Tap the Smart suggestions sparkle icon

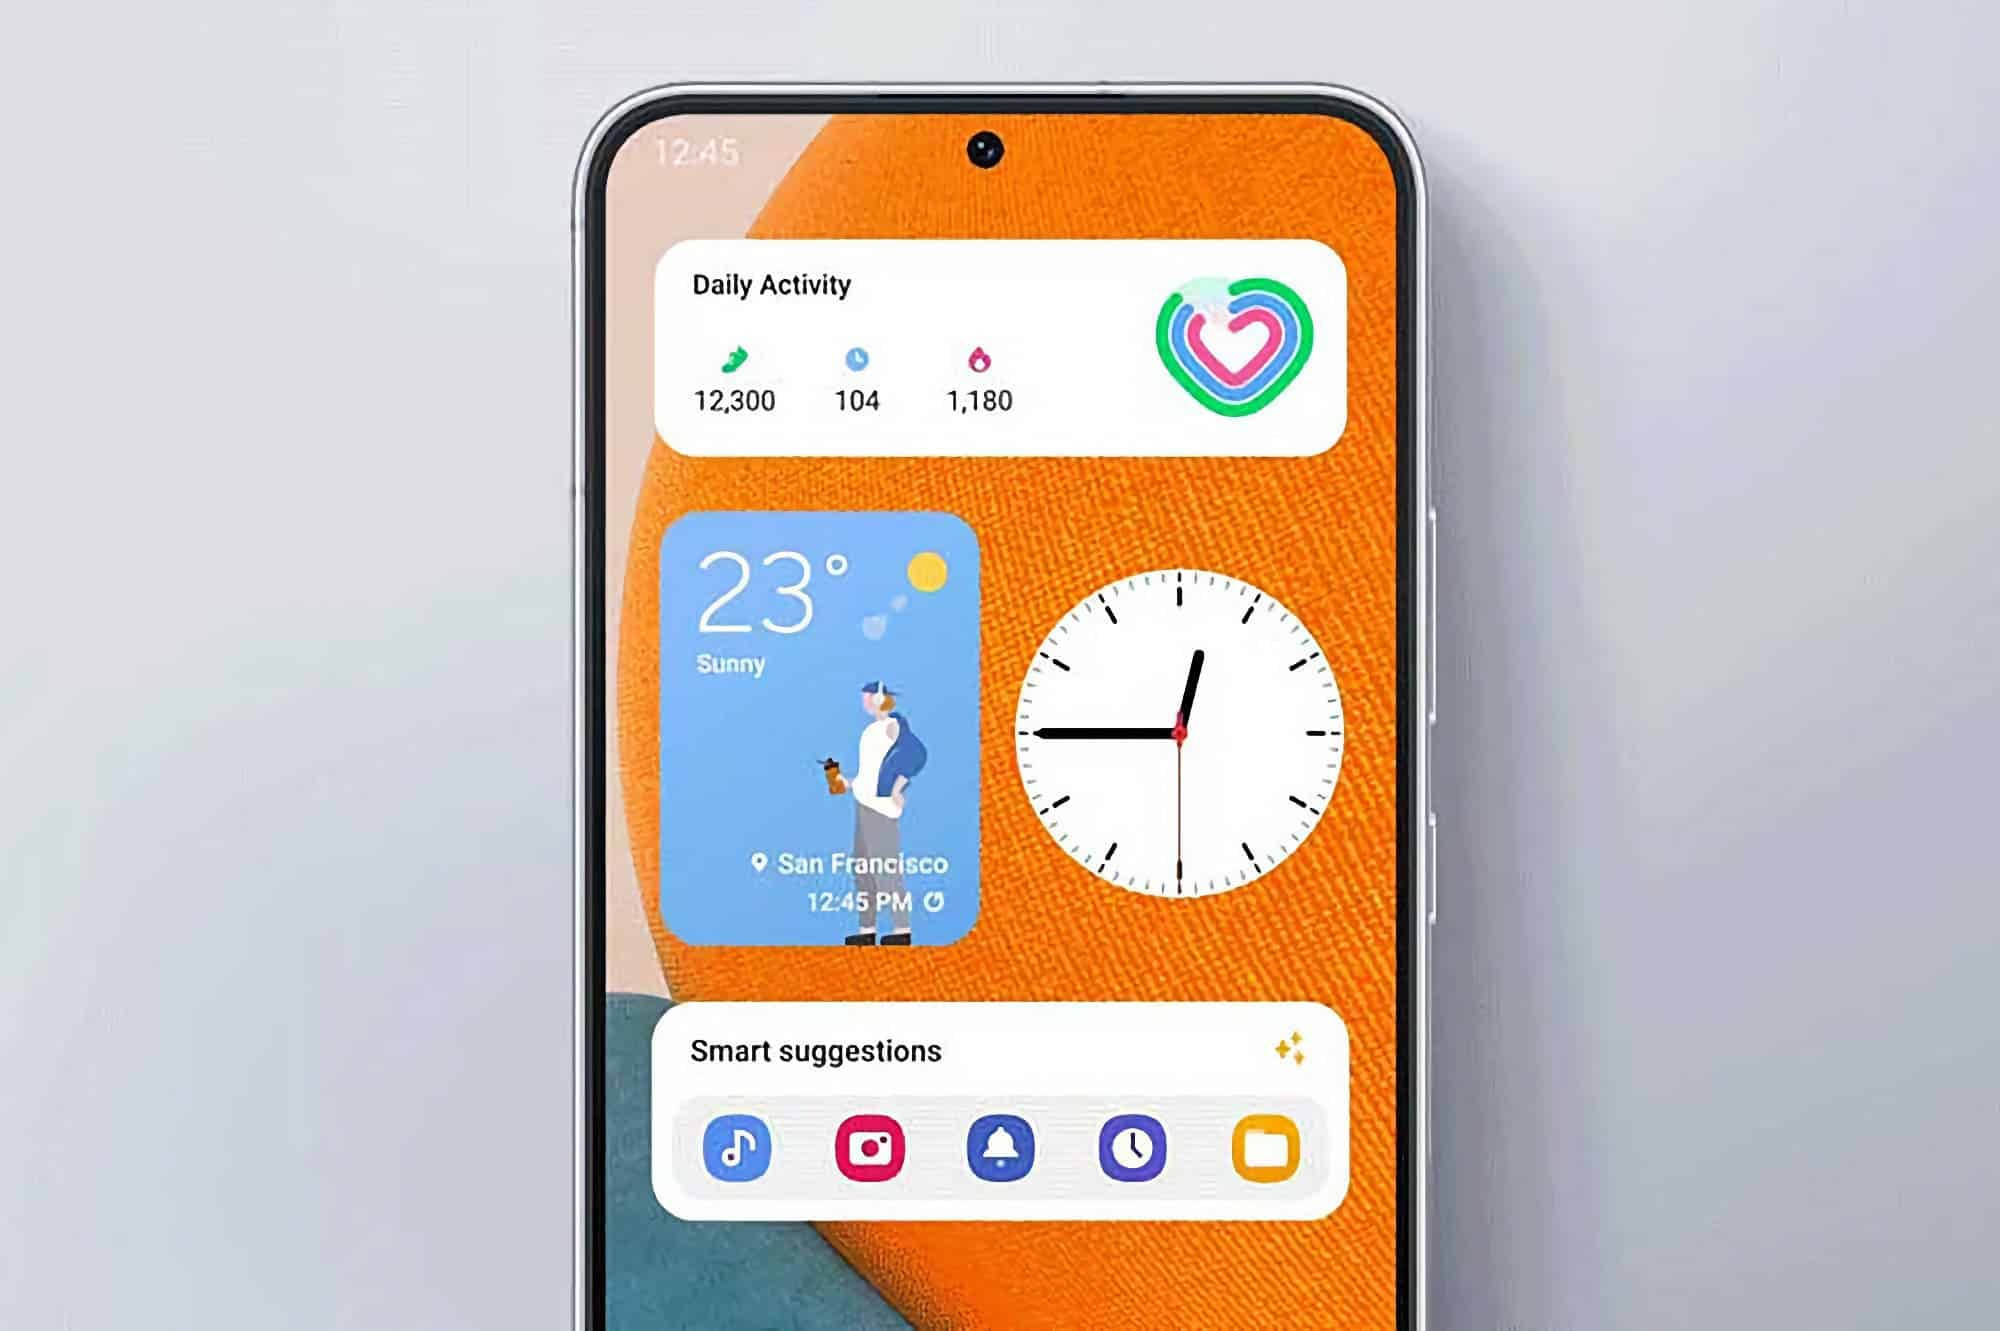pos(1286,1052)
